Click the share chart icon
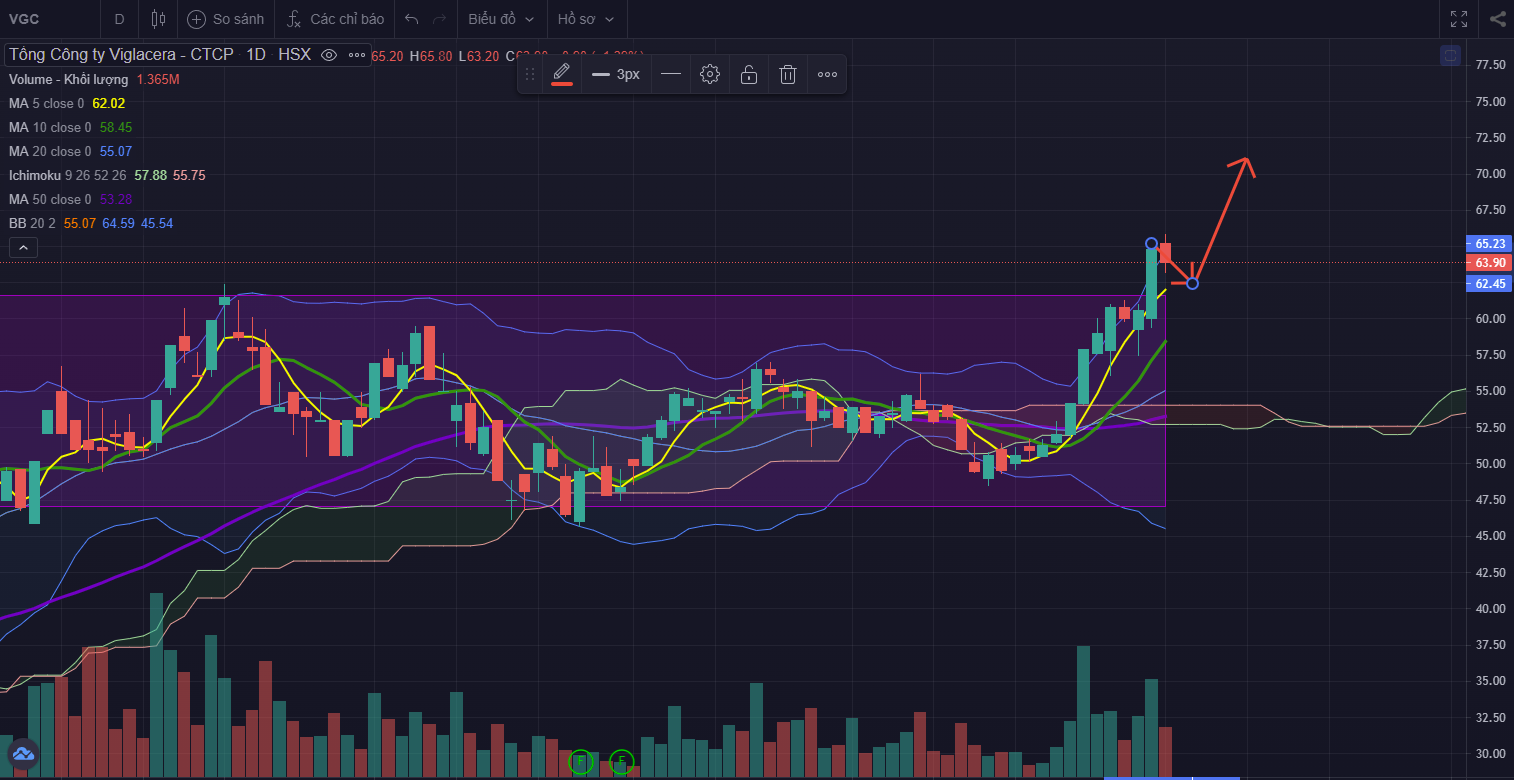The width and height of the screenshot is (1514, 780). tap(1497, 19)
